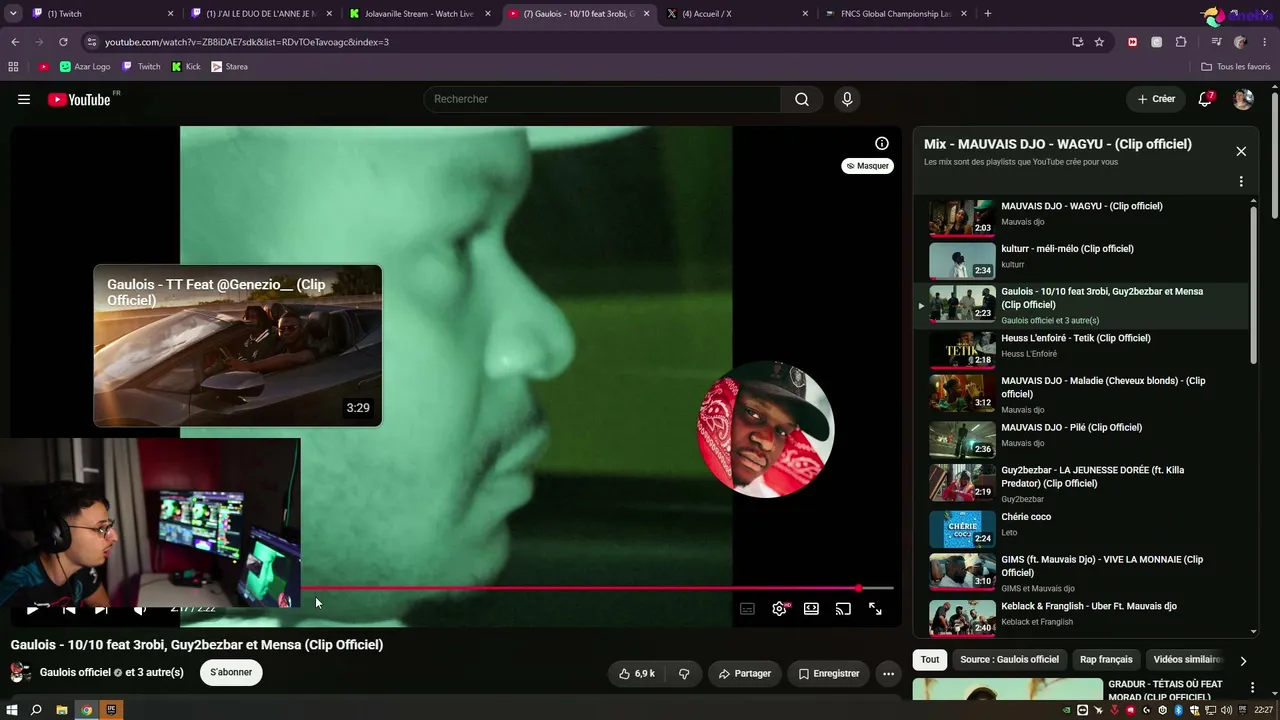The image size is (1280, 720).
Task: Open Bluetooth tray icon
Action: (x=1178, y=710)
